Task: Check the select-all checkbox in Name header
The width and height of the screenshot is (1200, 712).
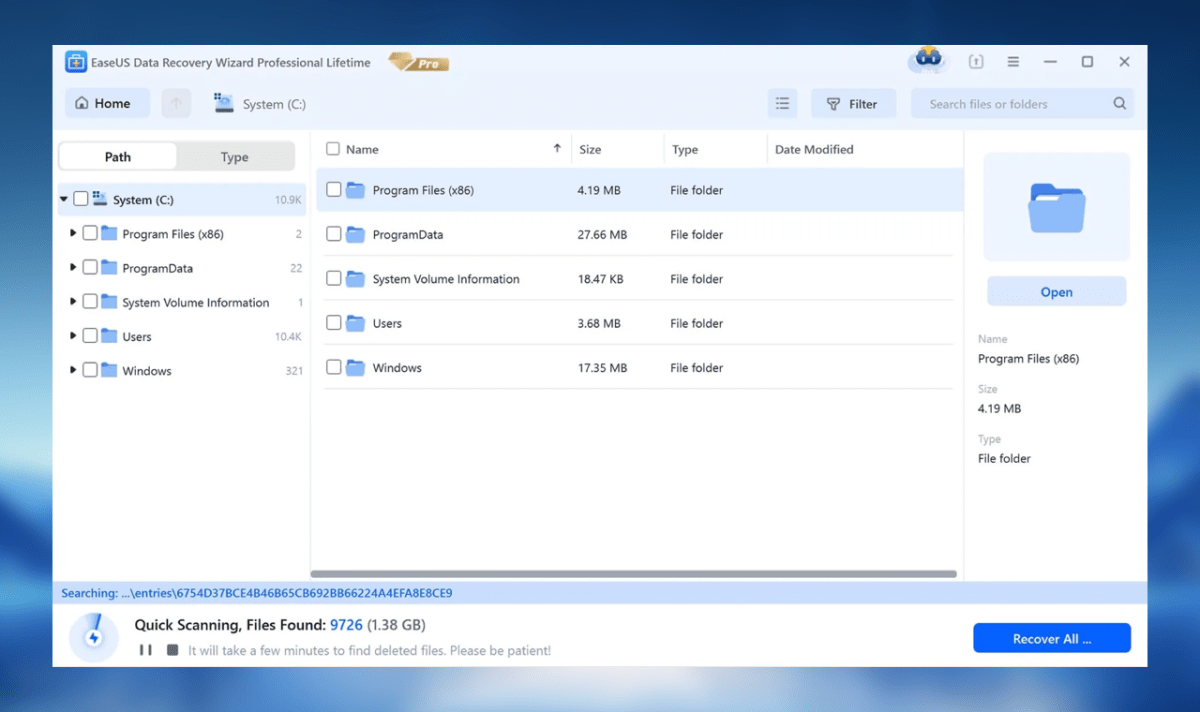Action: tap(333, 149)
